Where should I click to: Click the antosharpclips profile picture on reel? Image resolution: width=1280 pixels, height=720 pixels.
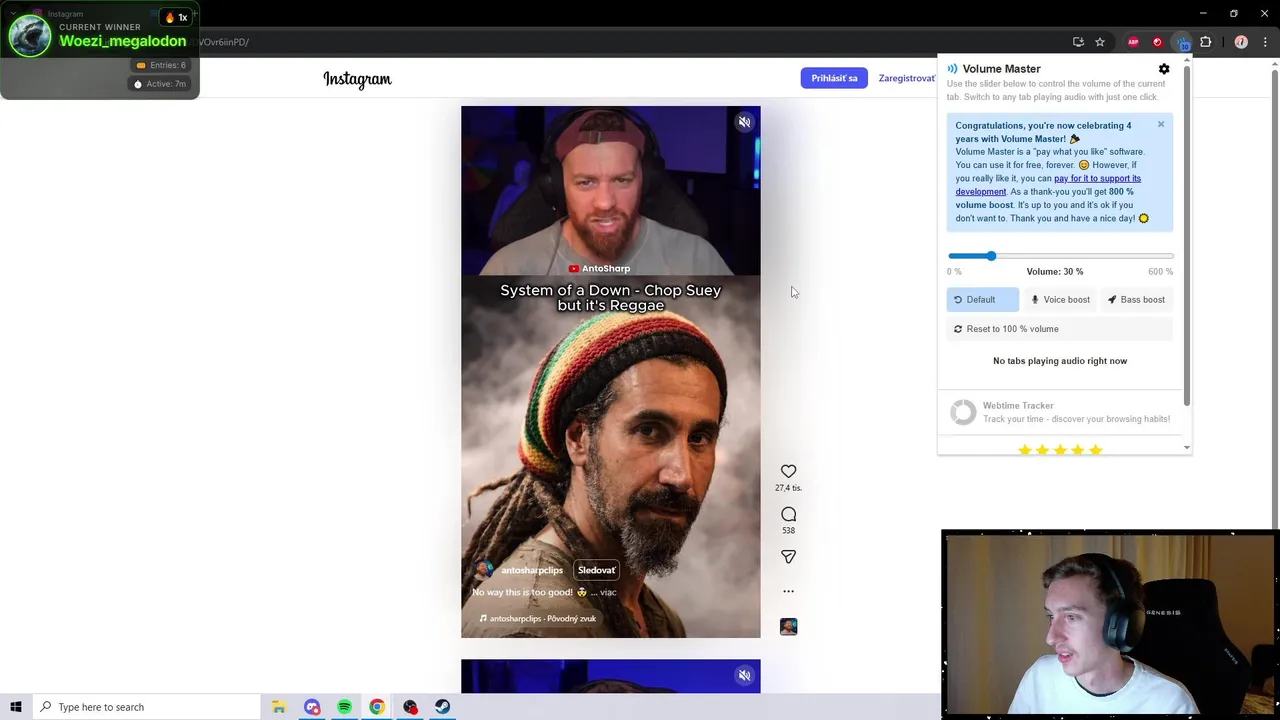point(484,570)
